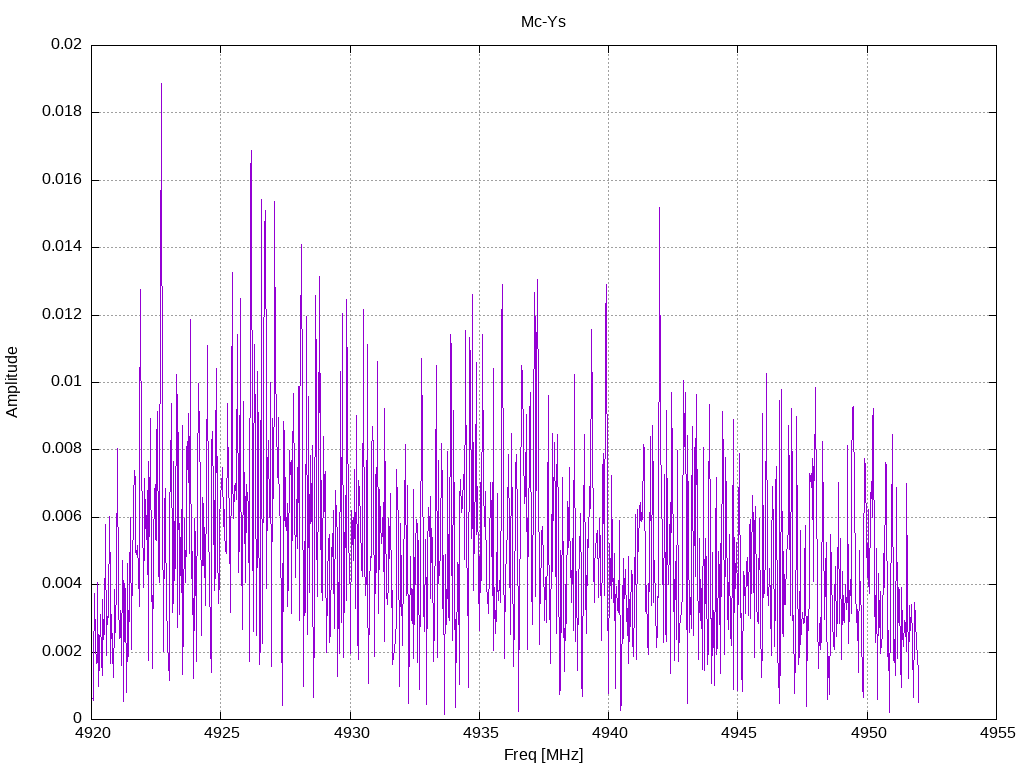1024x768 pixels.
Task: Click the x-axis tick label 4950
Action: pyautogui.click(x=868, y=733)
